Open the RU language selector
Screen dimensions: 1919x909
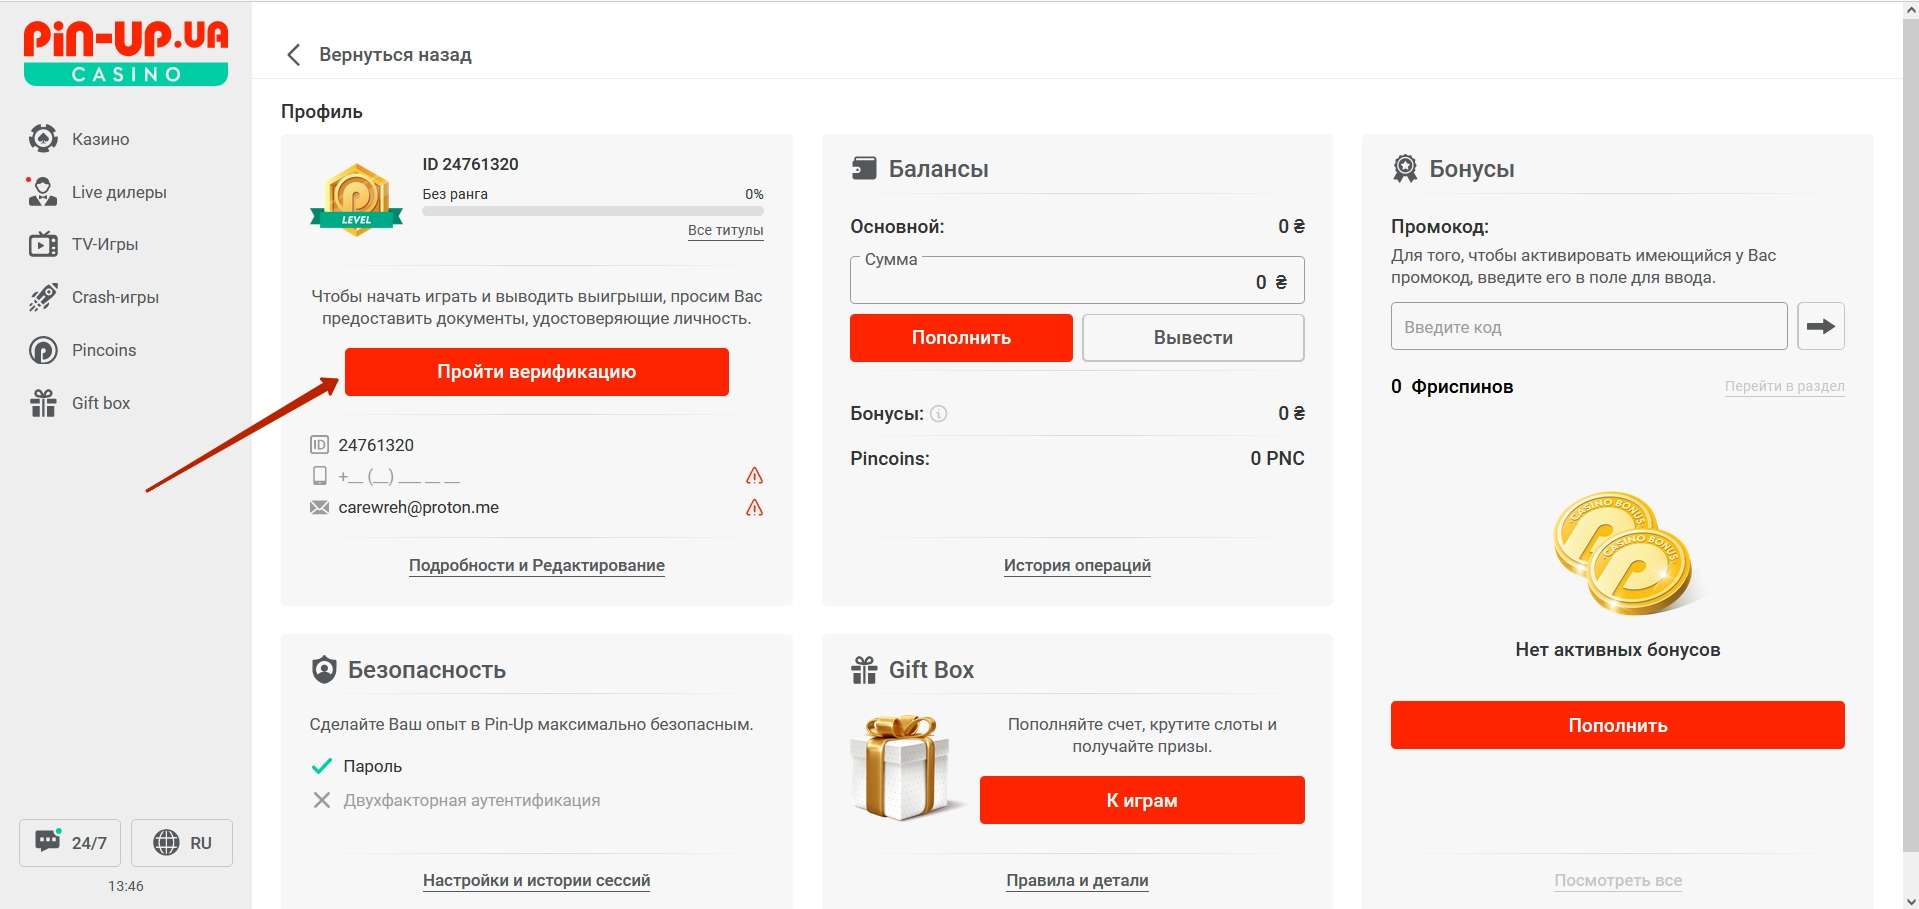point(182,842)
